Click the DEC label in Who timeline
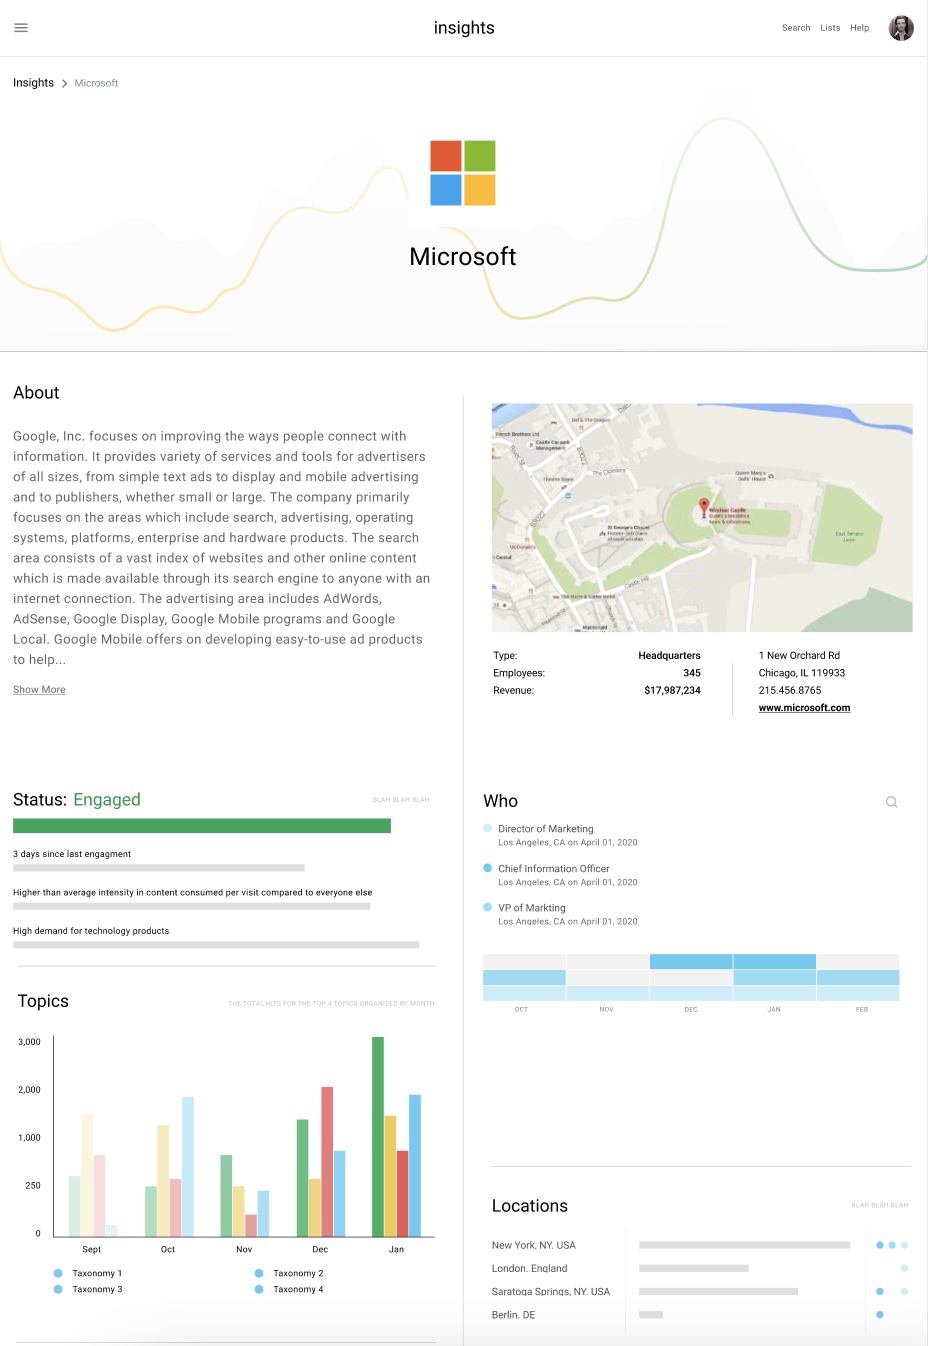Viewport: 928px width, 1346px height. (691, 1010)
